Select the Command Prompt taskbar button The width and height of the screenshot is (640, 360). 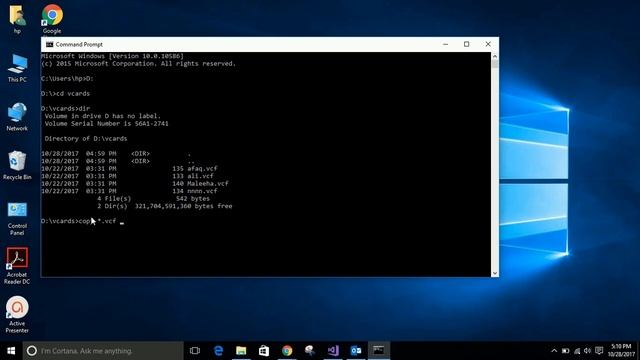point(379,351)
